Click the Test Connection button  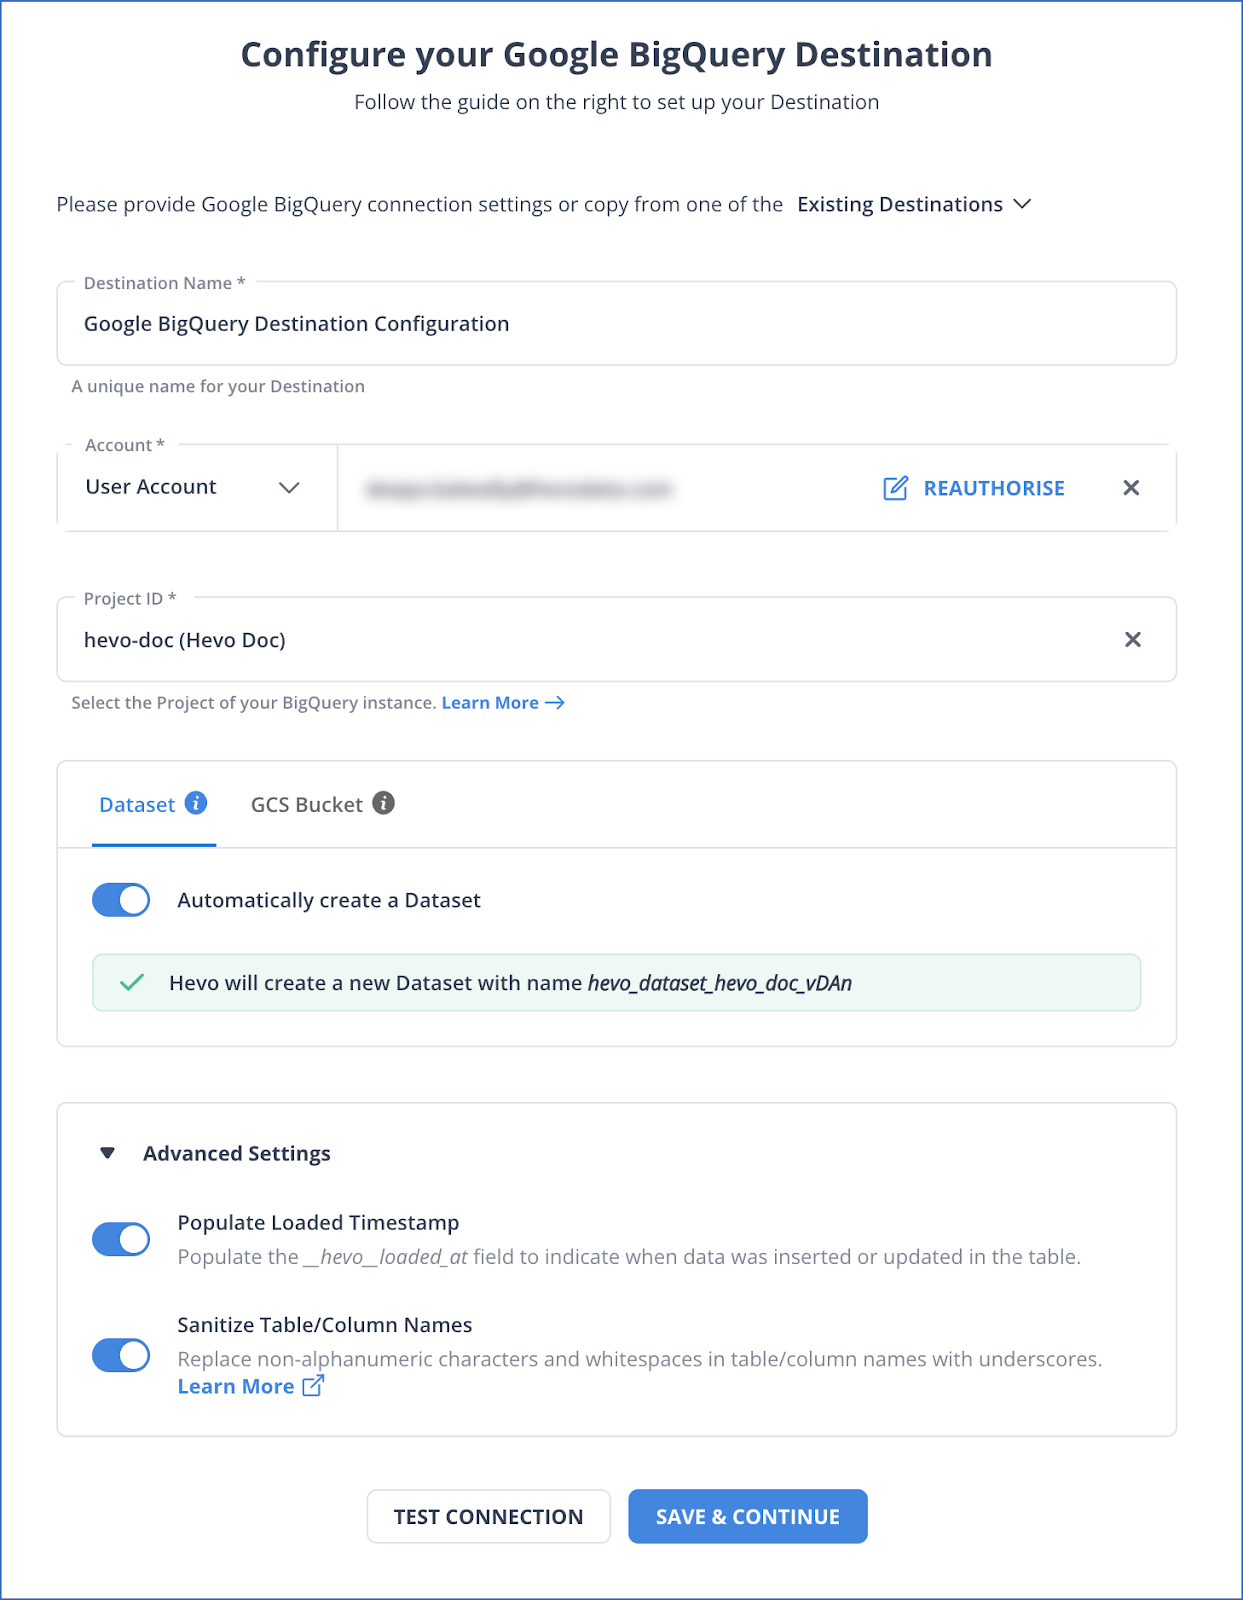click(x=488, y=1516)
